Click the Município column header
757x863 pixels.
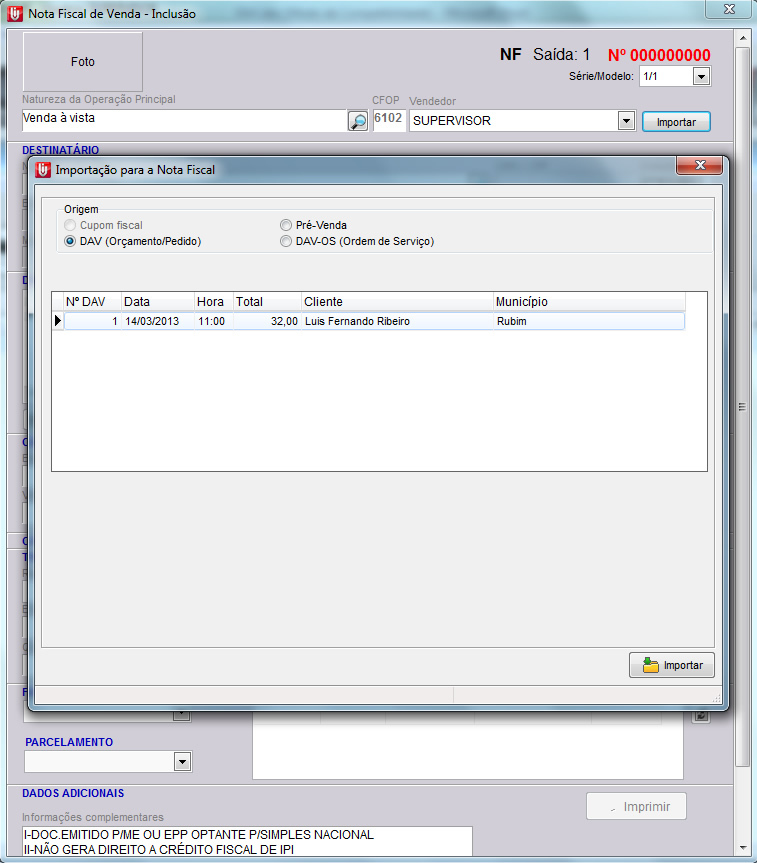click(588, 302)
